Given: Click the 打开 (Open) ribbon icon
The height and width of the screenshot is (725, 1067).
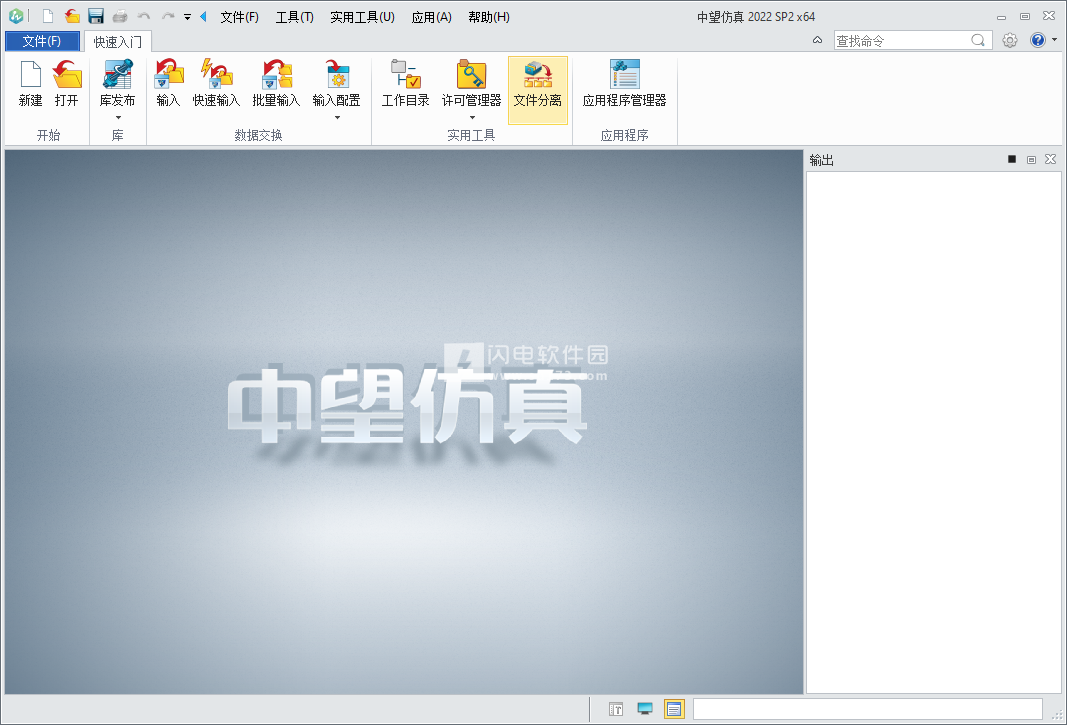Looking at the screenshot, I should tap(67, 75).
